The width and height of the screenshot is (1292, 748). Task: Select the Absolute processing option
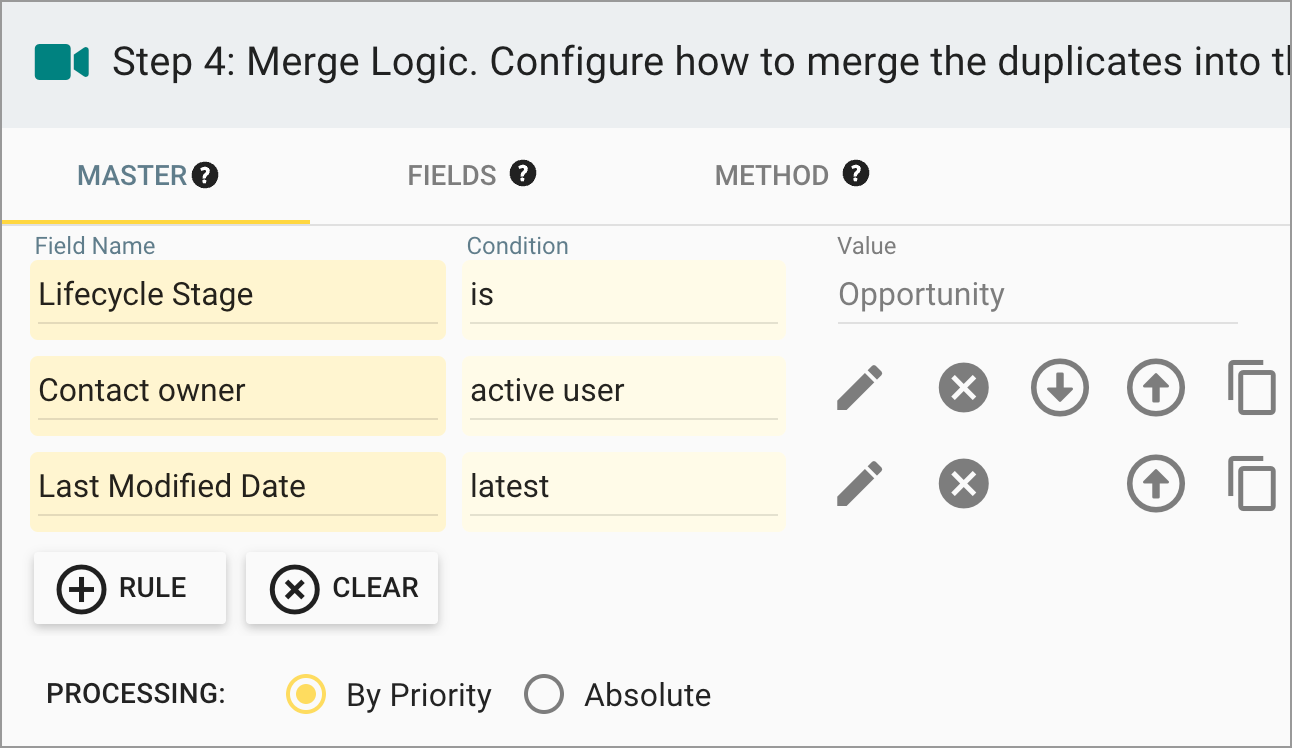pos(544,694)
